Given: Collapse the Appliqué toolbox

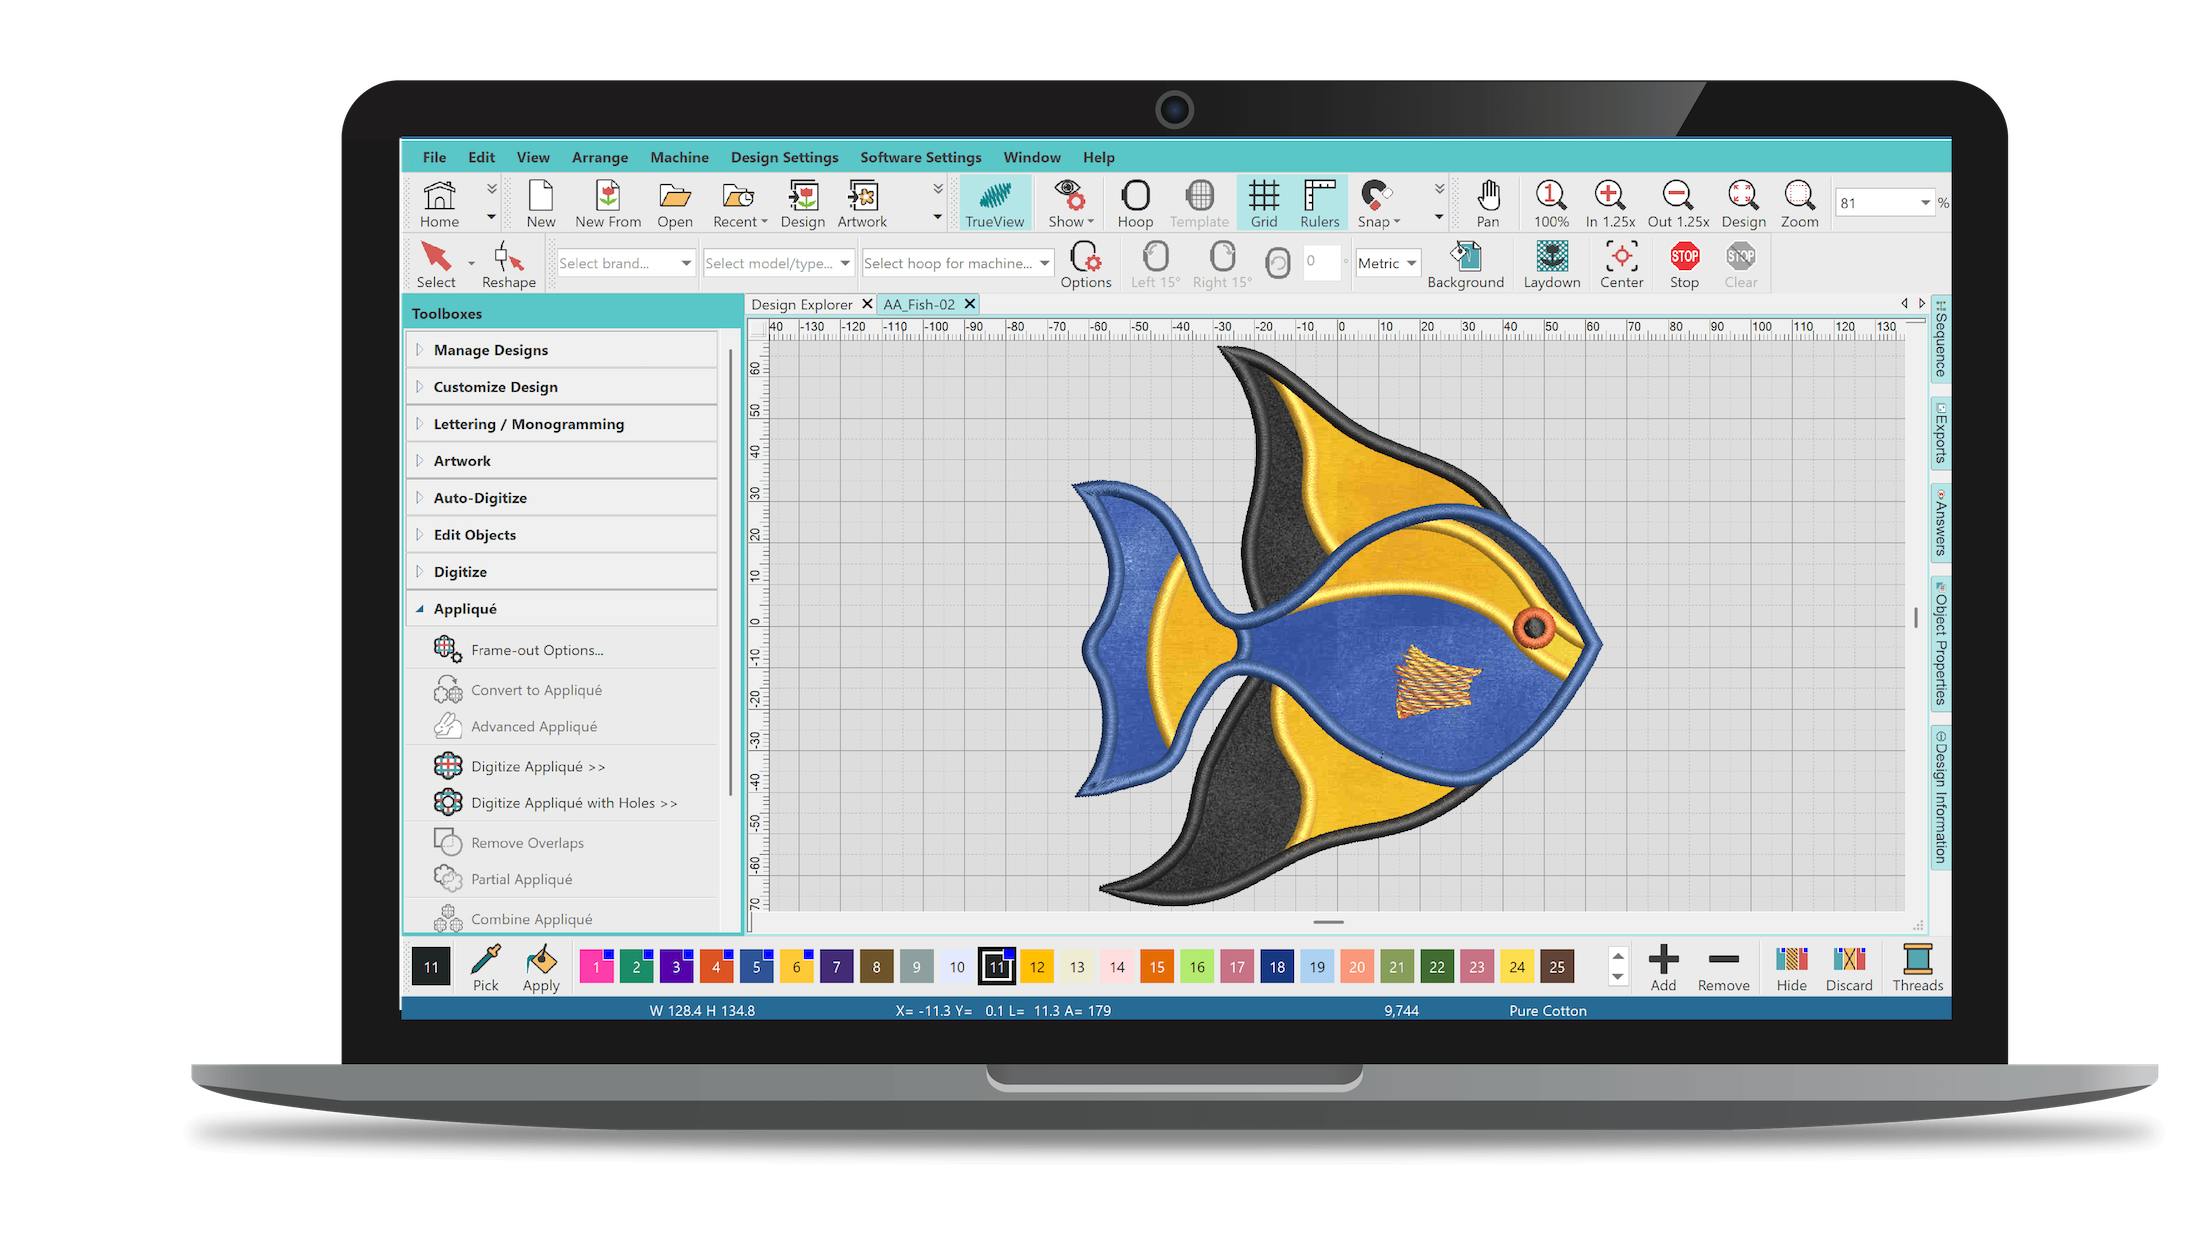Looking at the screenshot, I should [x=562, y=609].
